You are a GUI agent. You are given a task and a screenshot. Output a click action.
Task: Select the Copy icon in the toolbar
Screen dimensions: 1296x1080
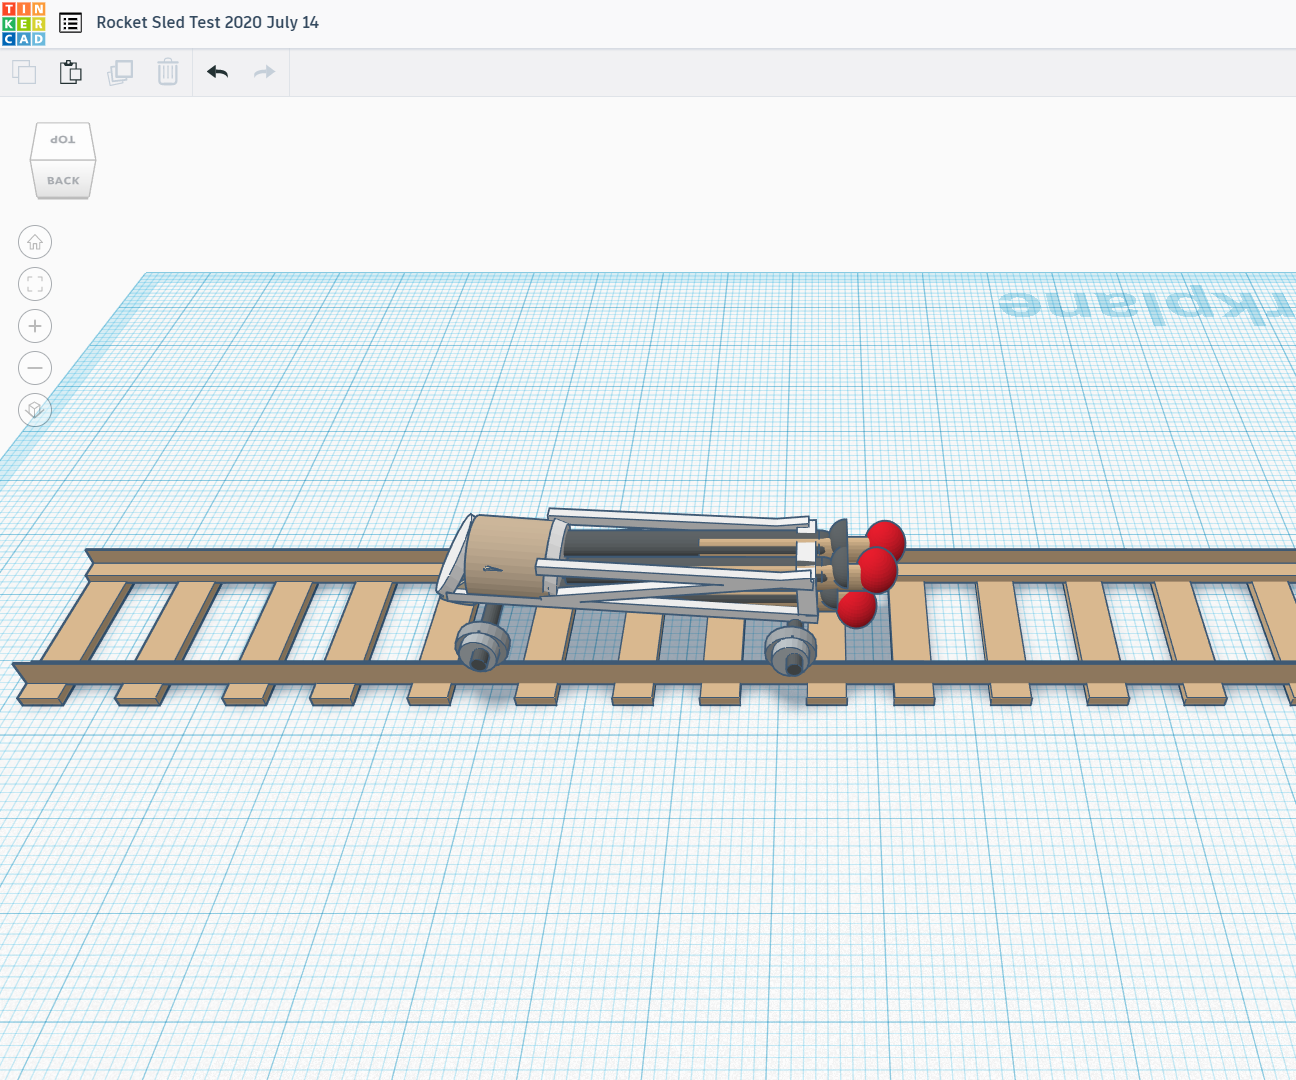[23, 72]
